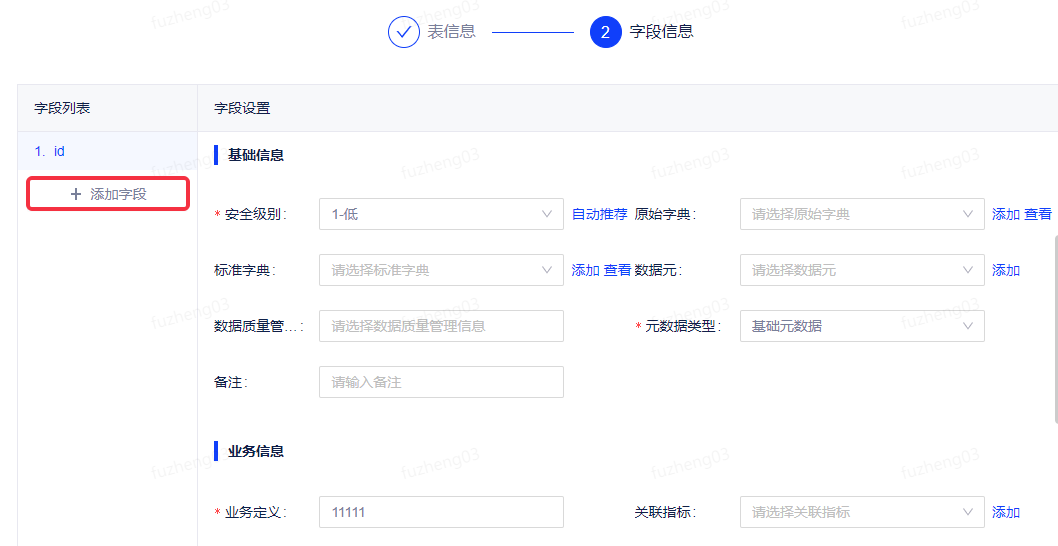Click the 业务信息 section title

(256, 451)
